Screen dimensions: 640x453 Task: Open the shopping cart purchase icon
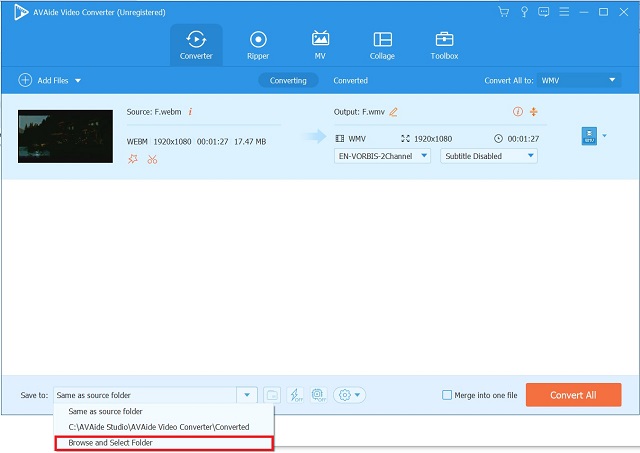tap(504, 12)
